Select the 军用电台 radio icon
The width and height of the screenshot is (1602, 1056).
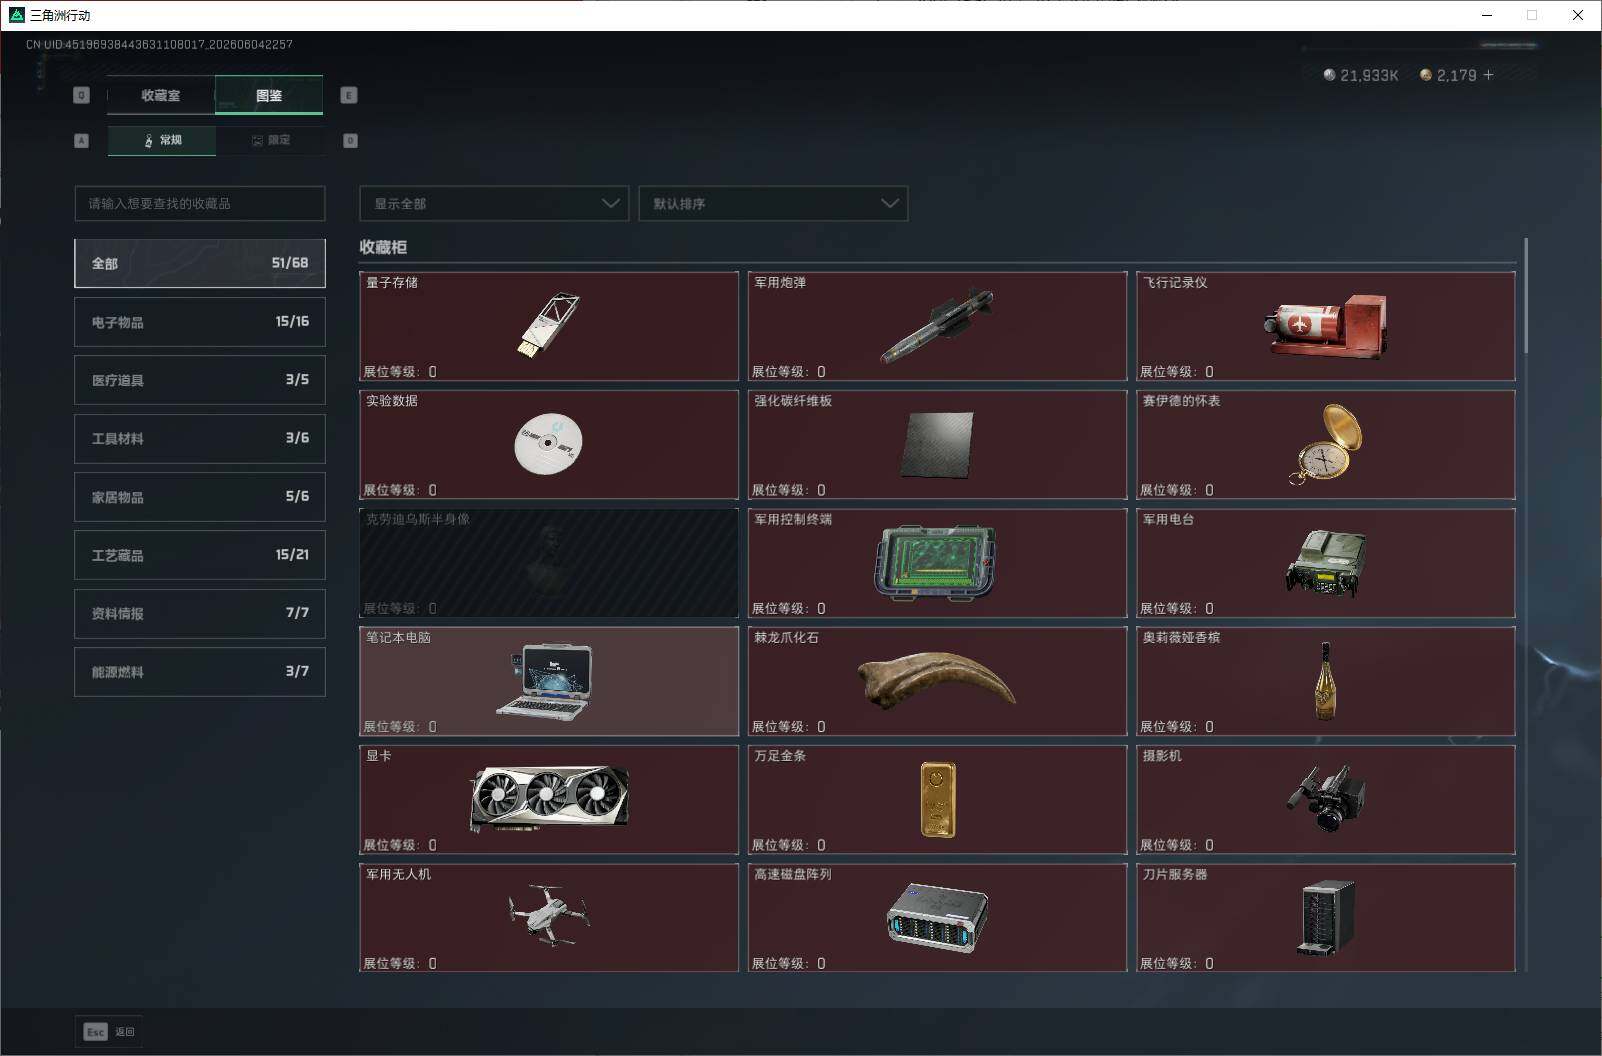[1326, 563]
